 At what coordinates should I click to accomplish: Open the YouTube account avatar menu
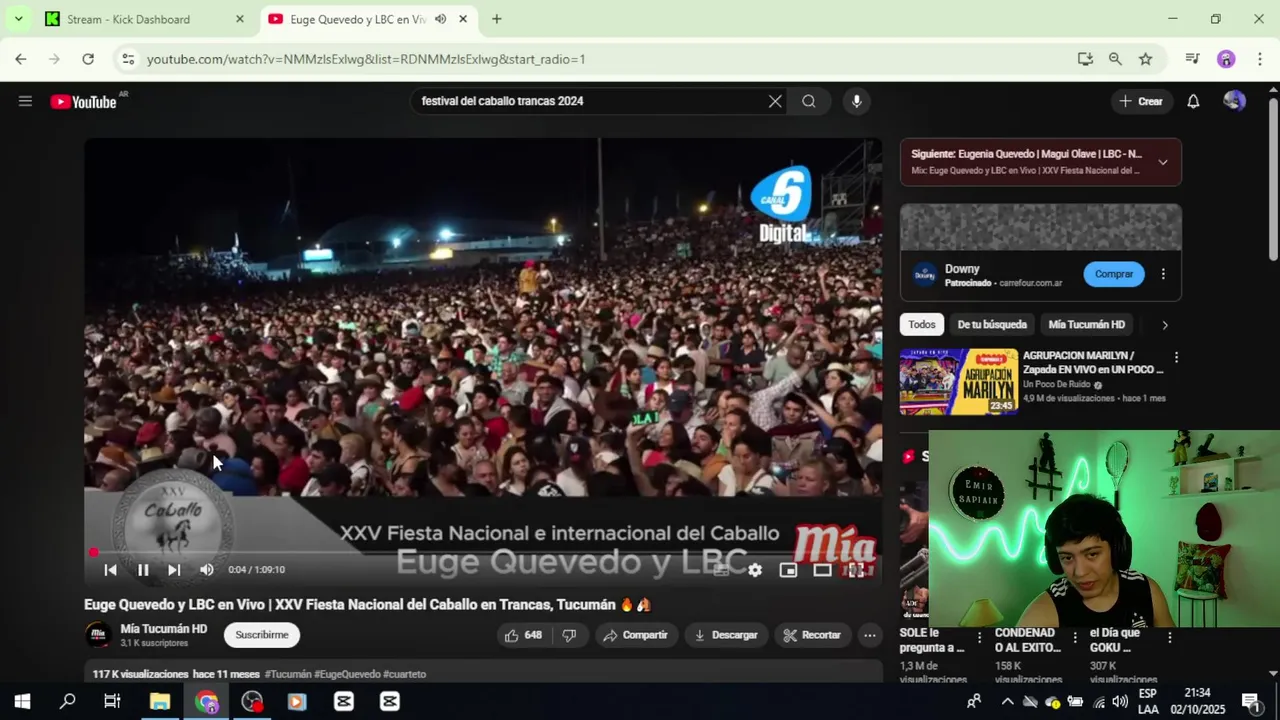point(1234,101)
